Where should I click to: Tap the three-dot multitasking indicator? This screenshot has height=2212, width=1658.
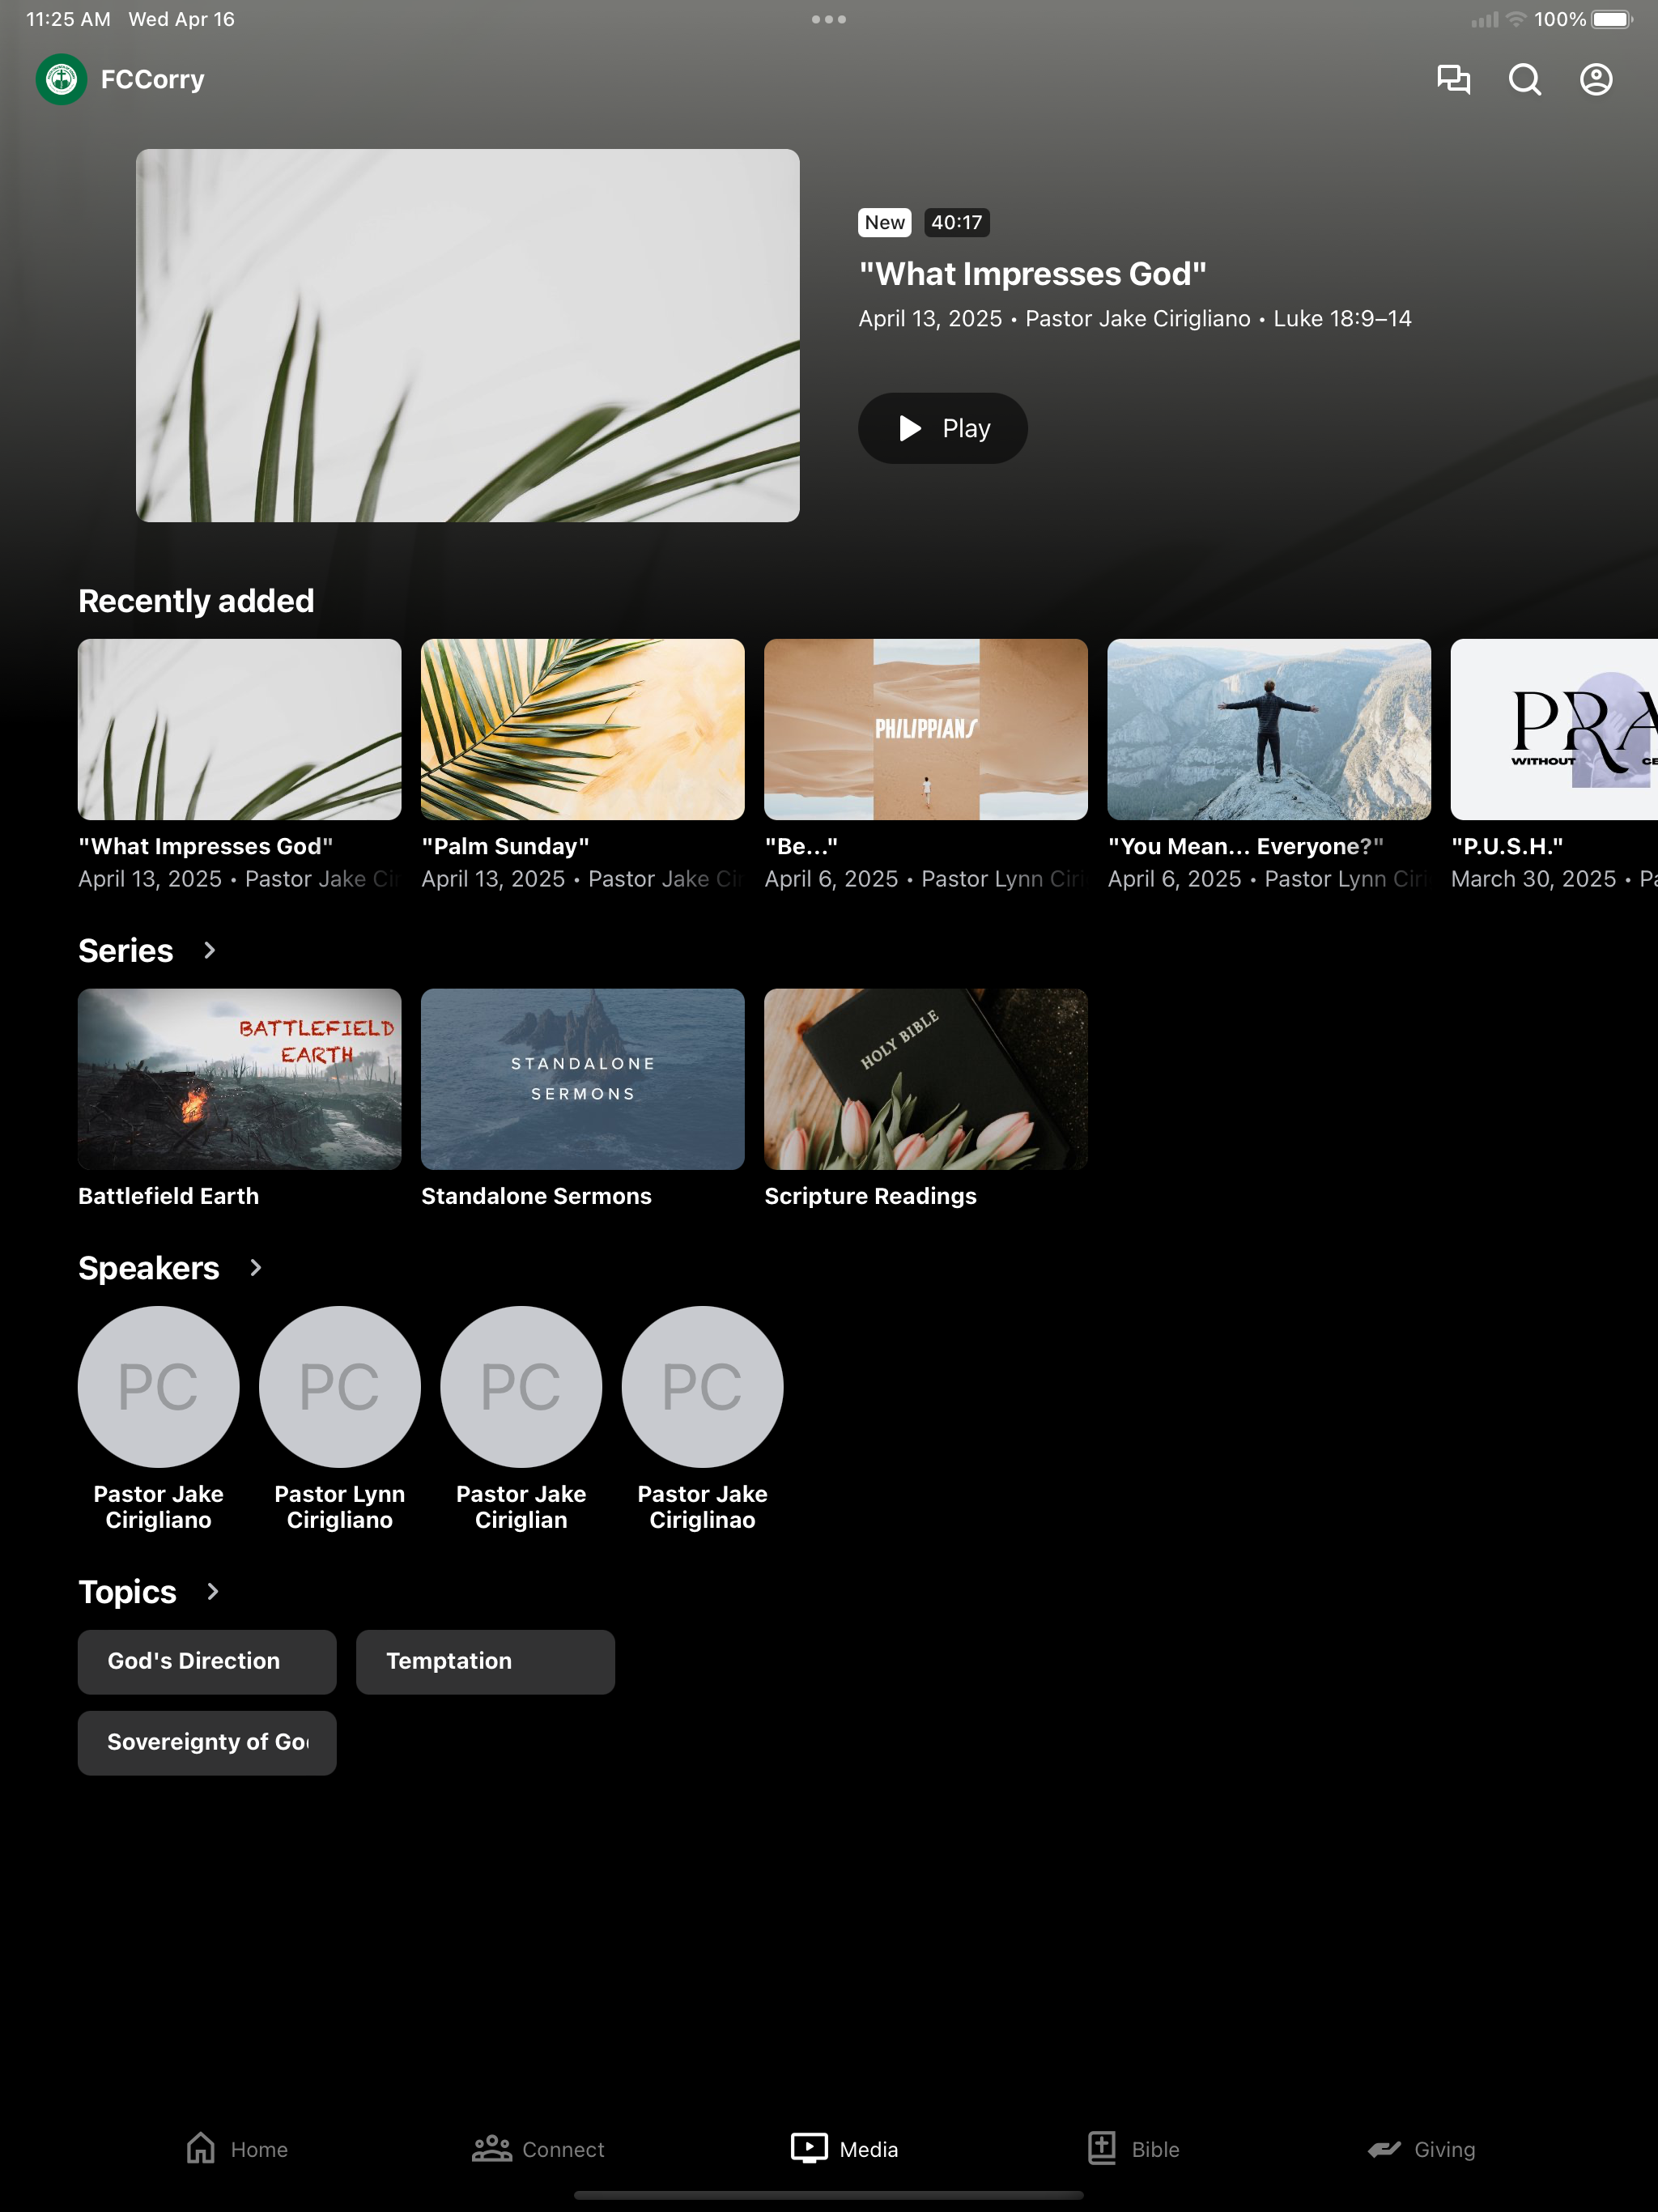pyautogui.click(x=829, y=19)
